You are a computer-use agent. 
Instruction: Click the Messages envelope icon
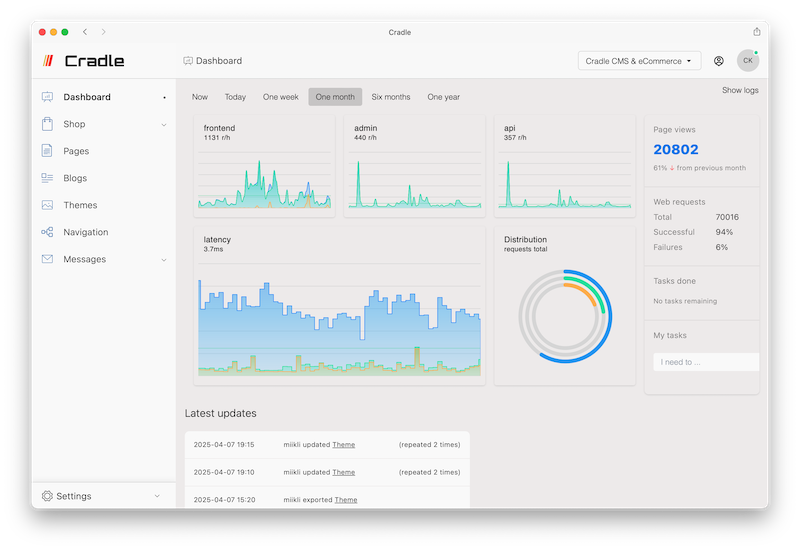click(x=47, y=259)
